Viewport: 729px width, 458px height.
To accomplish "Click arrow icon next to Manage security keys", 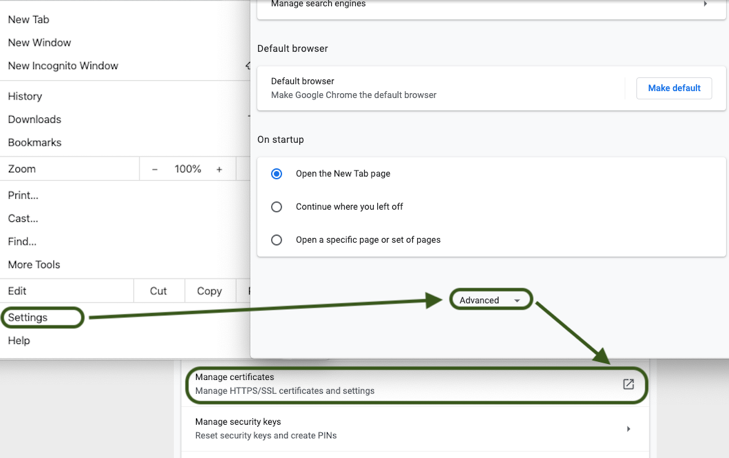I will click(628, 429).
